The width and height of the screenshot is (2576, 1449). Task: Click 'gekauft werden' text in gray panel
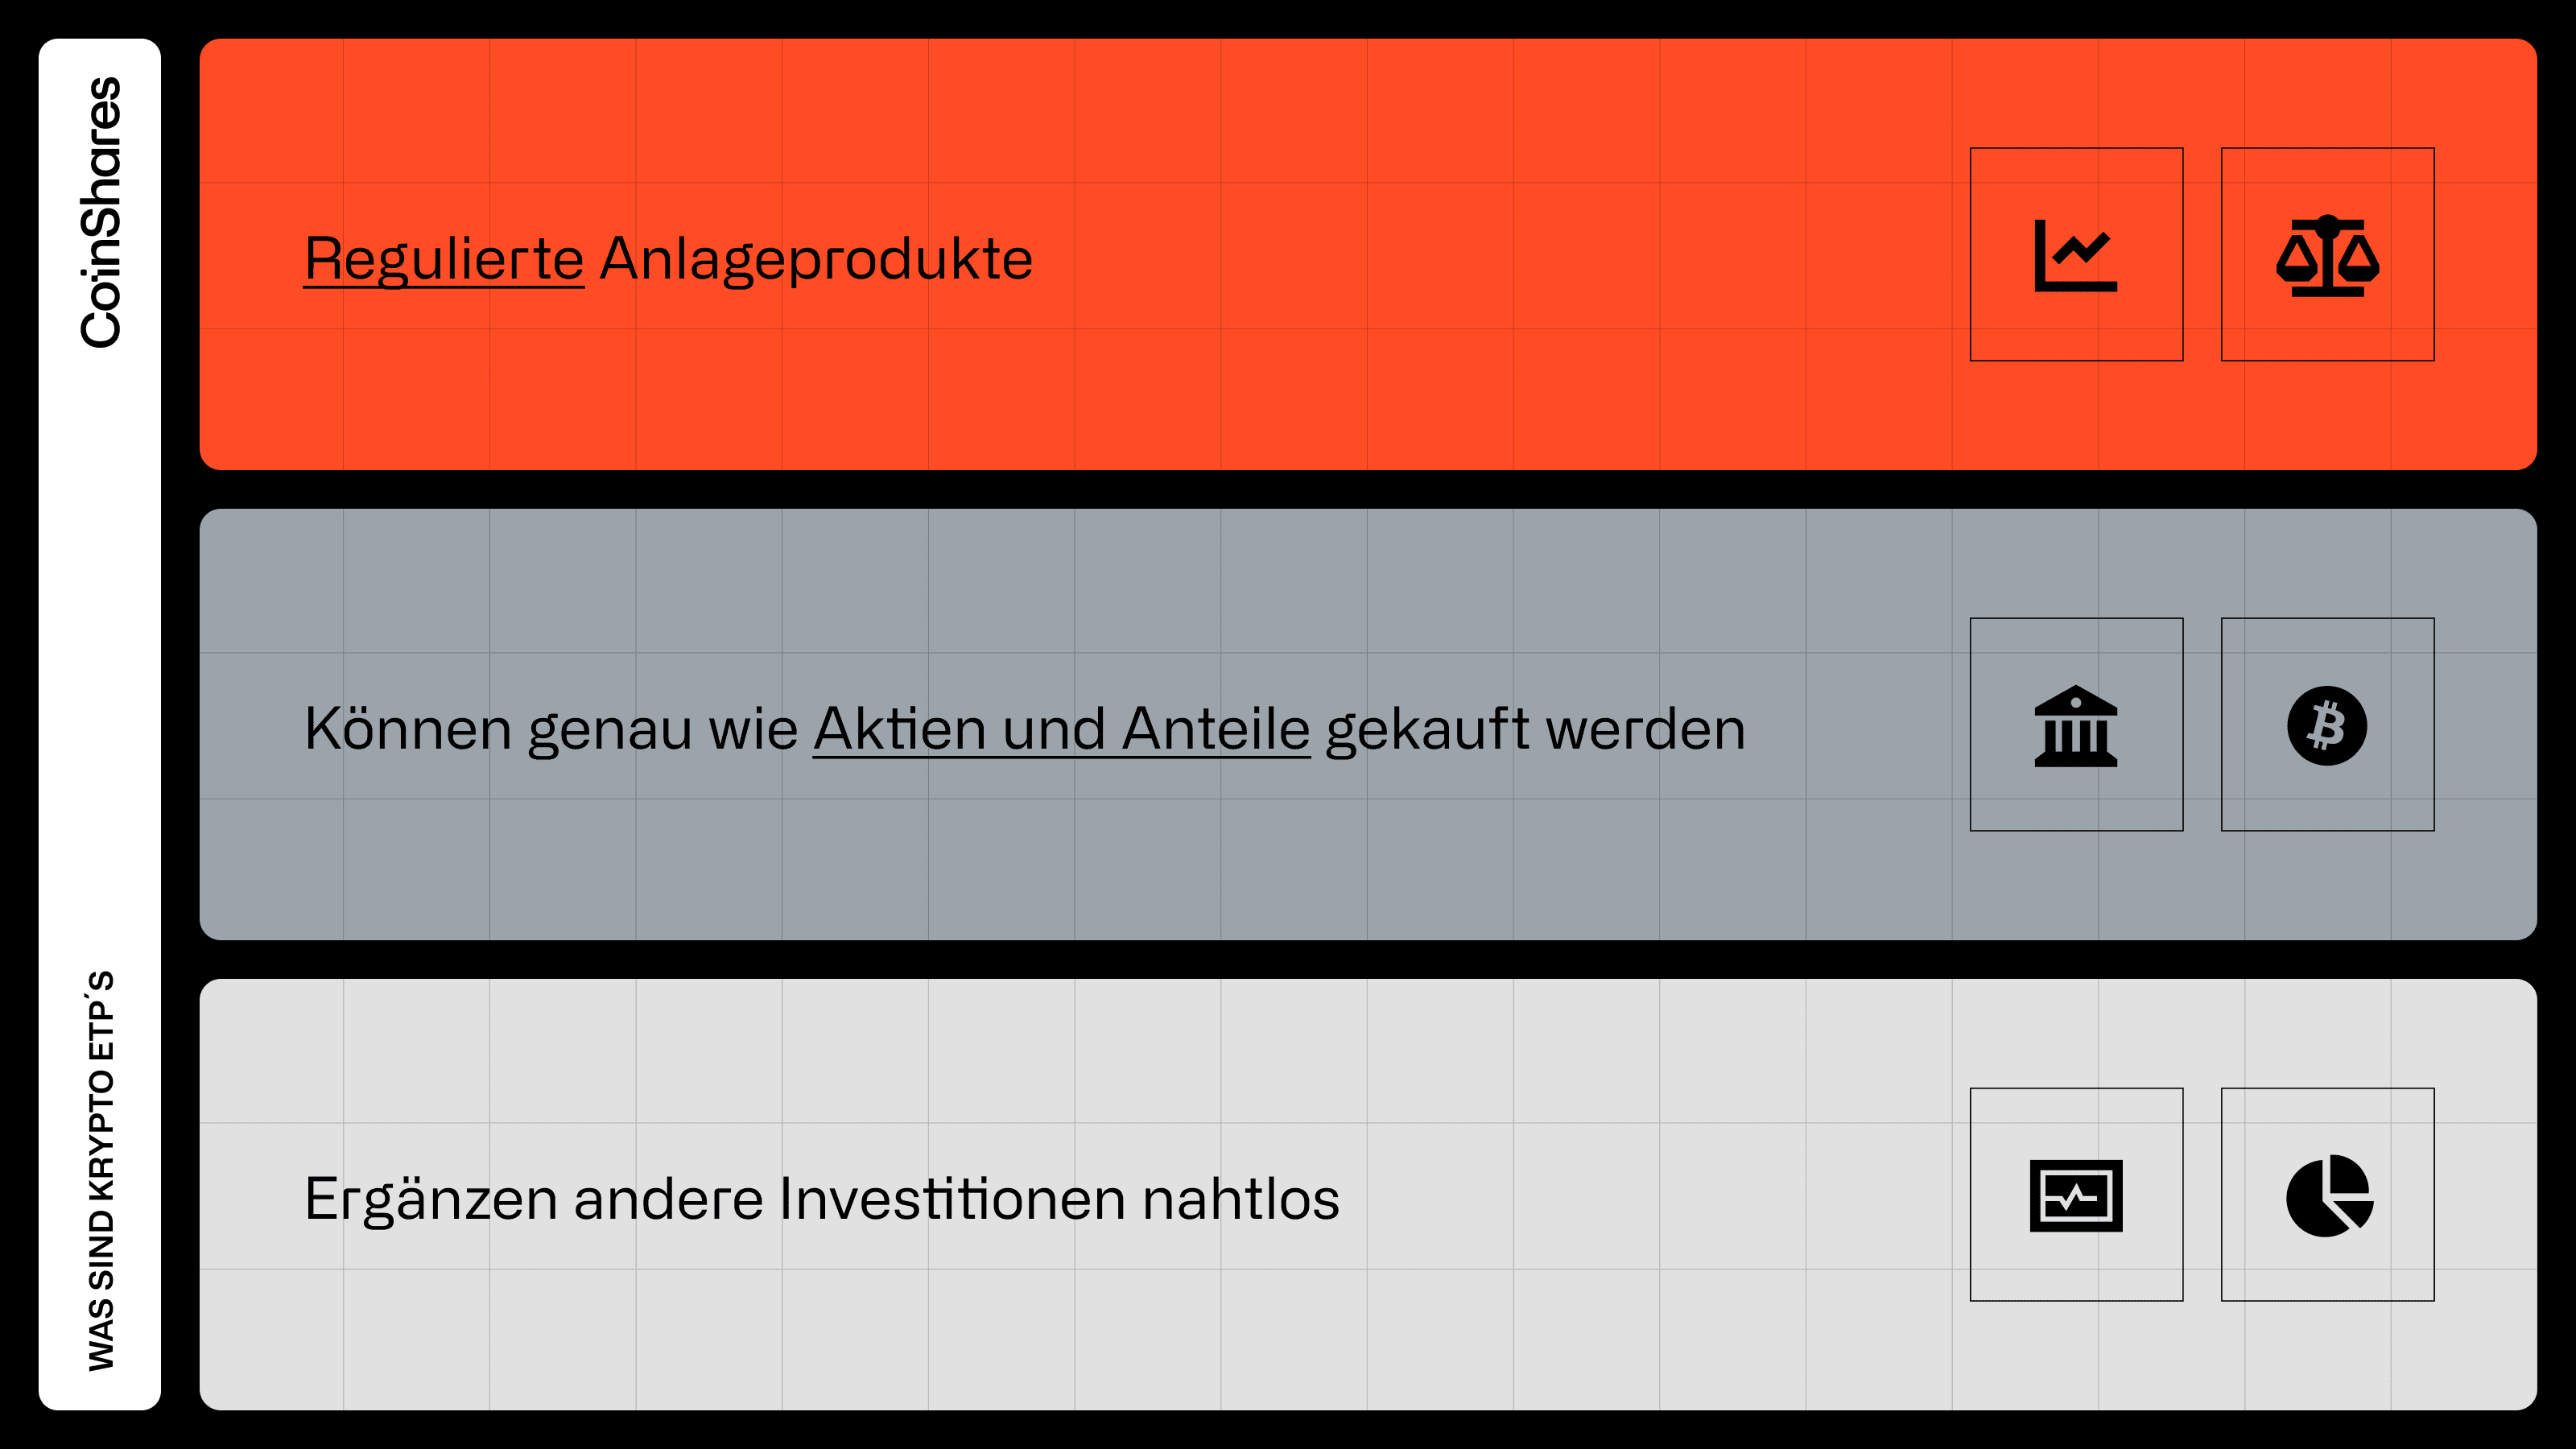[1535, 729]
